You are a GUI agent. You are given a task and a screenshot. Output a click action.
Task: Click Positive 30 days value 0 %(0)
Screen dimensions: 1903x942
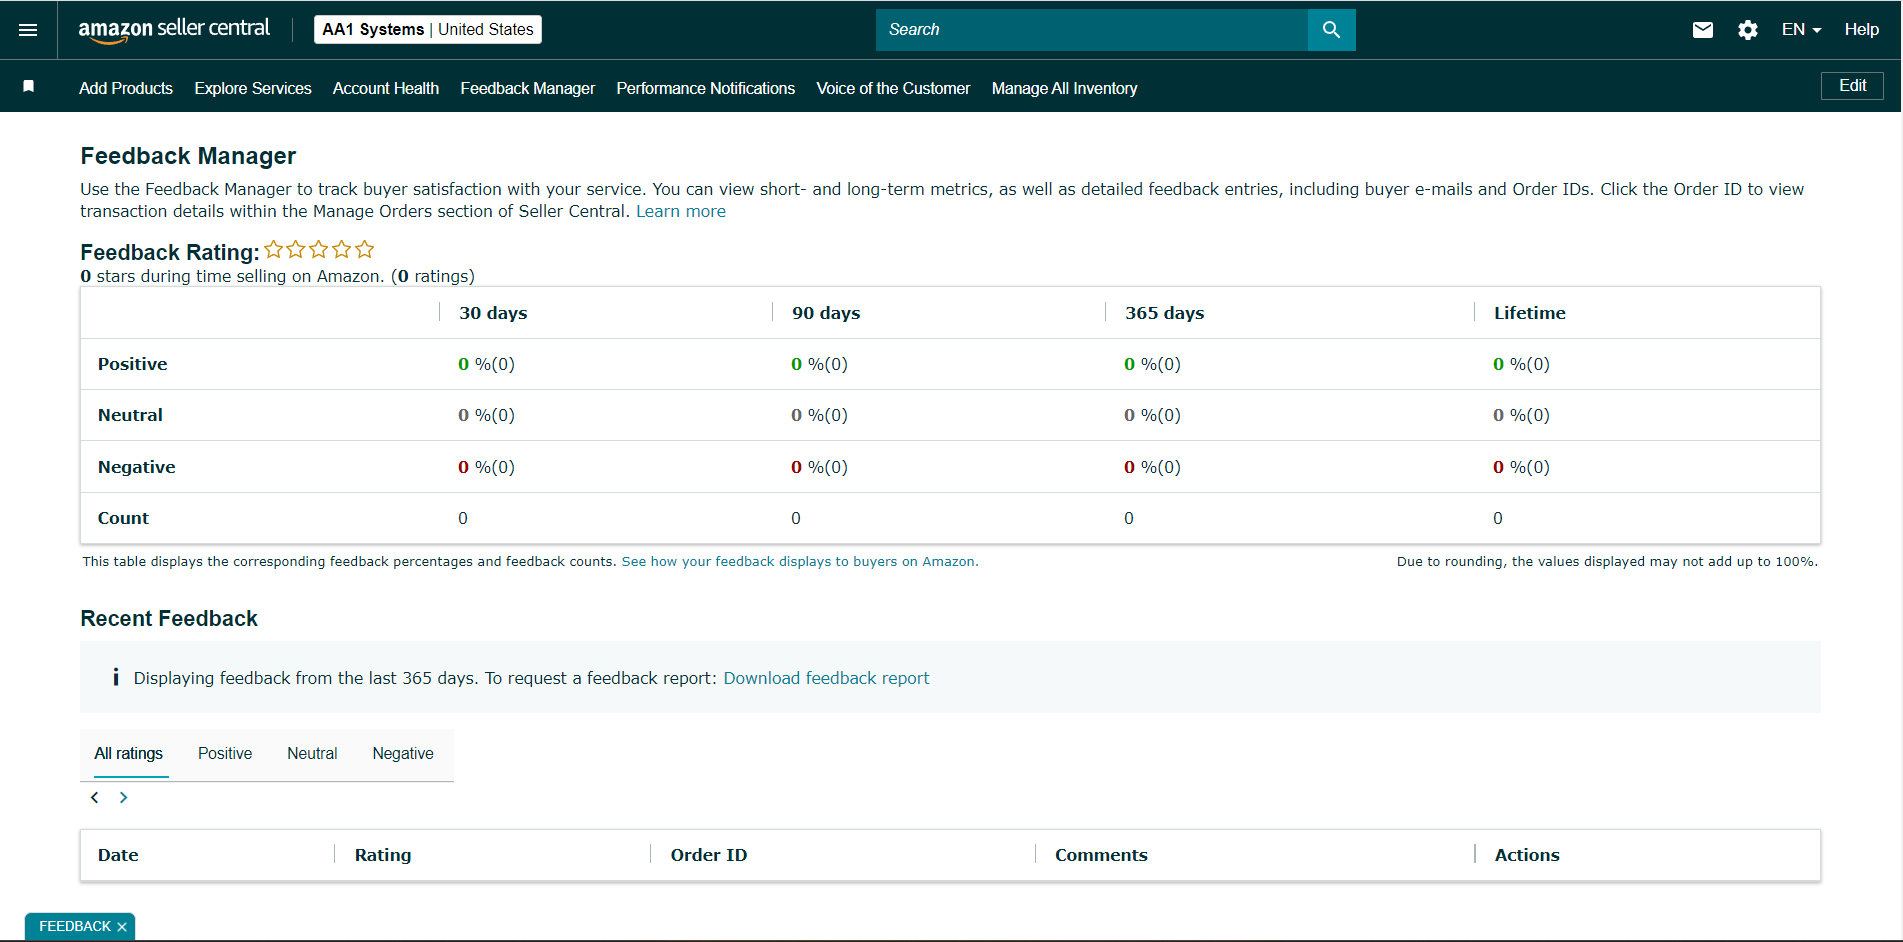click(x=486, y=364)
